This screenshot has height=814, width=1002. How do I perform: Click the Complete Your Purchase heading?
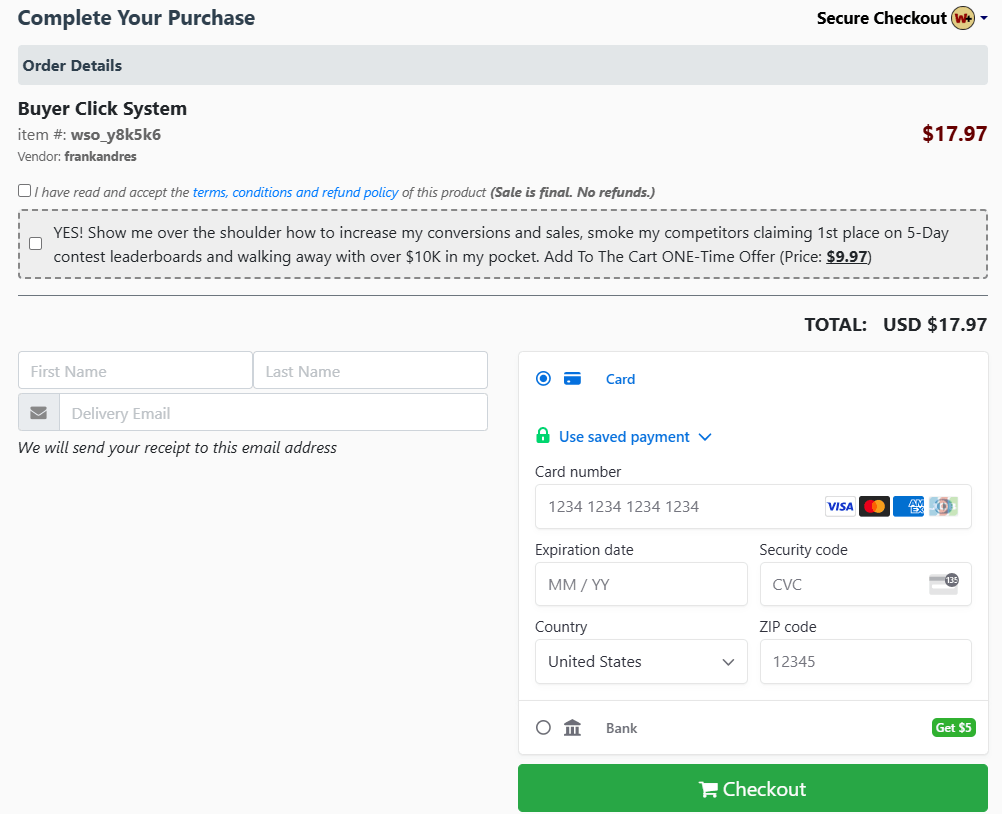click(x=136, y=18)
